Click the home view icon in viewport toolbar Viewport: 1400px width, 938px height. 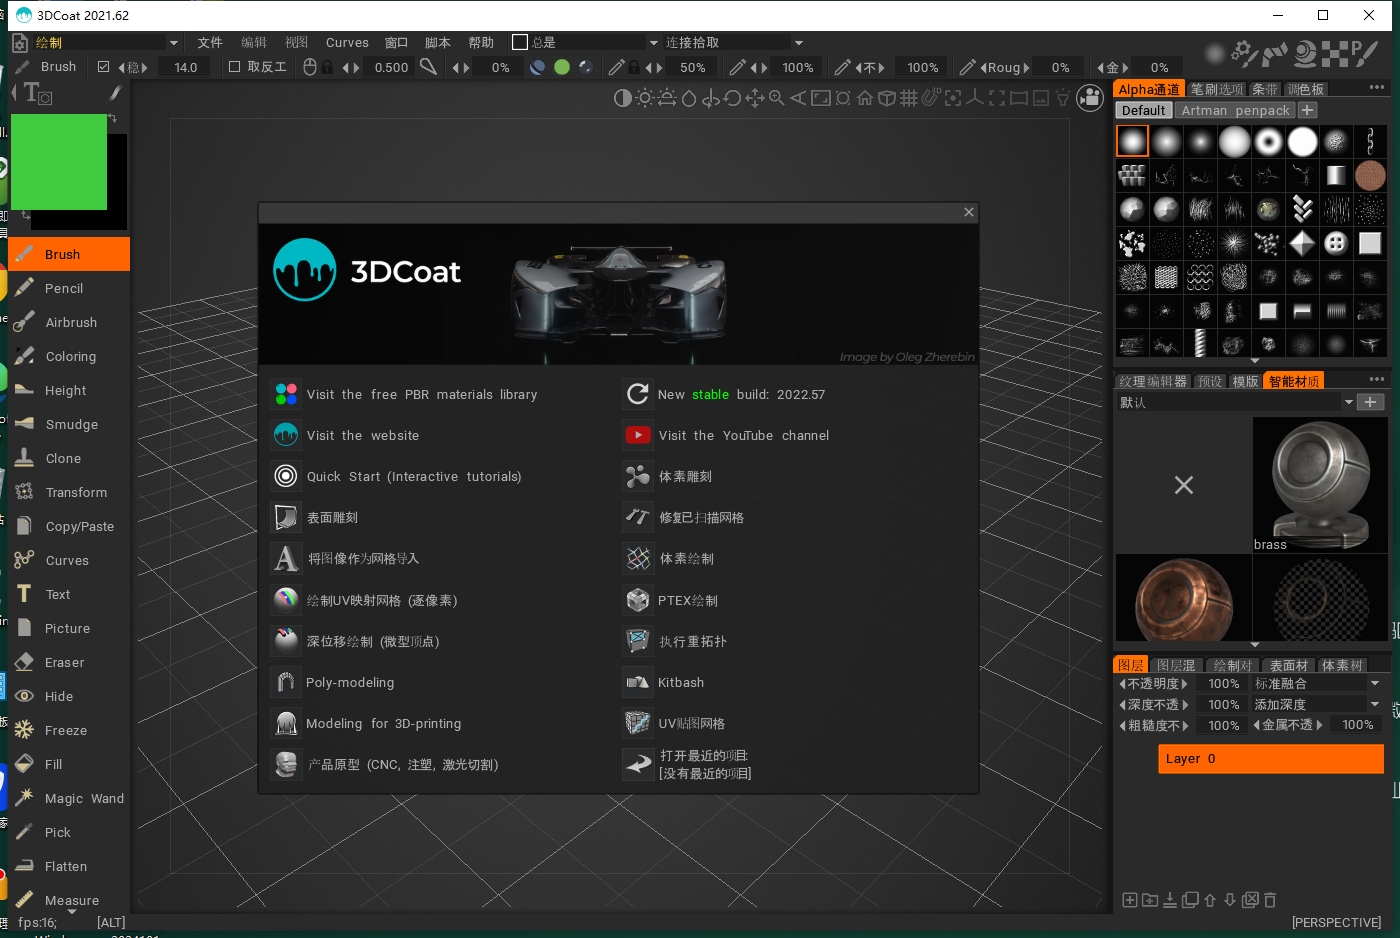coord(865,98)
